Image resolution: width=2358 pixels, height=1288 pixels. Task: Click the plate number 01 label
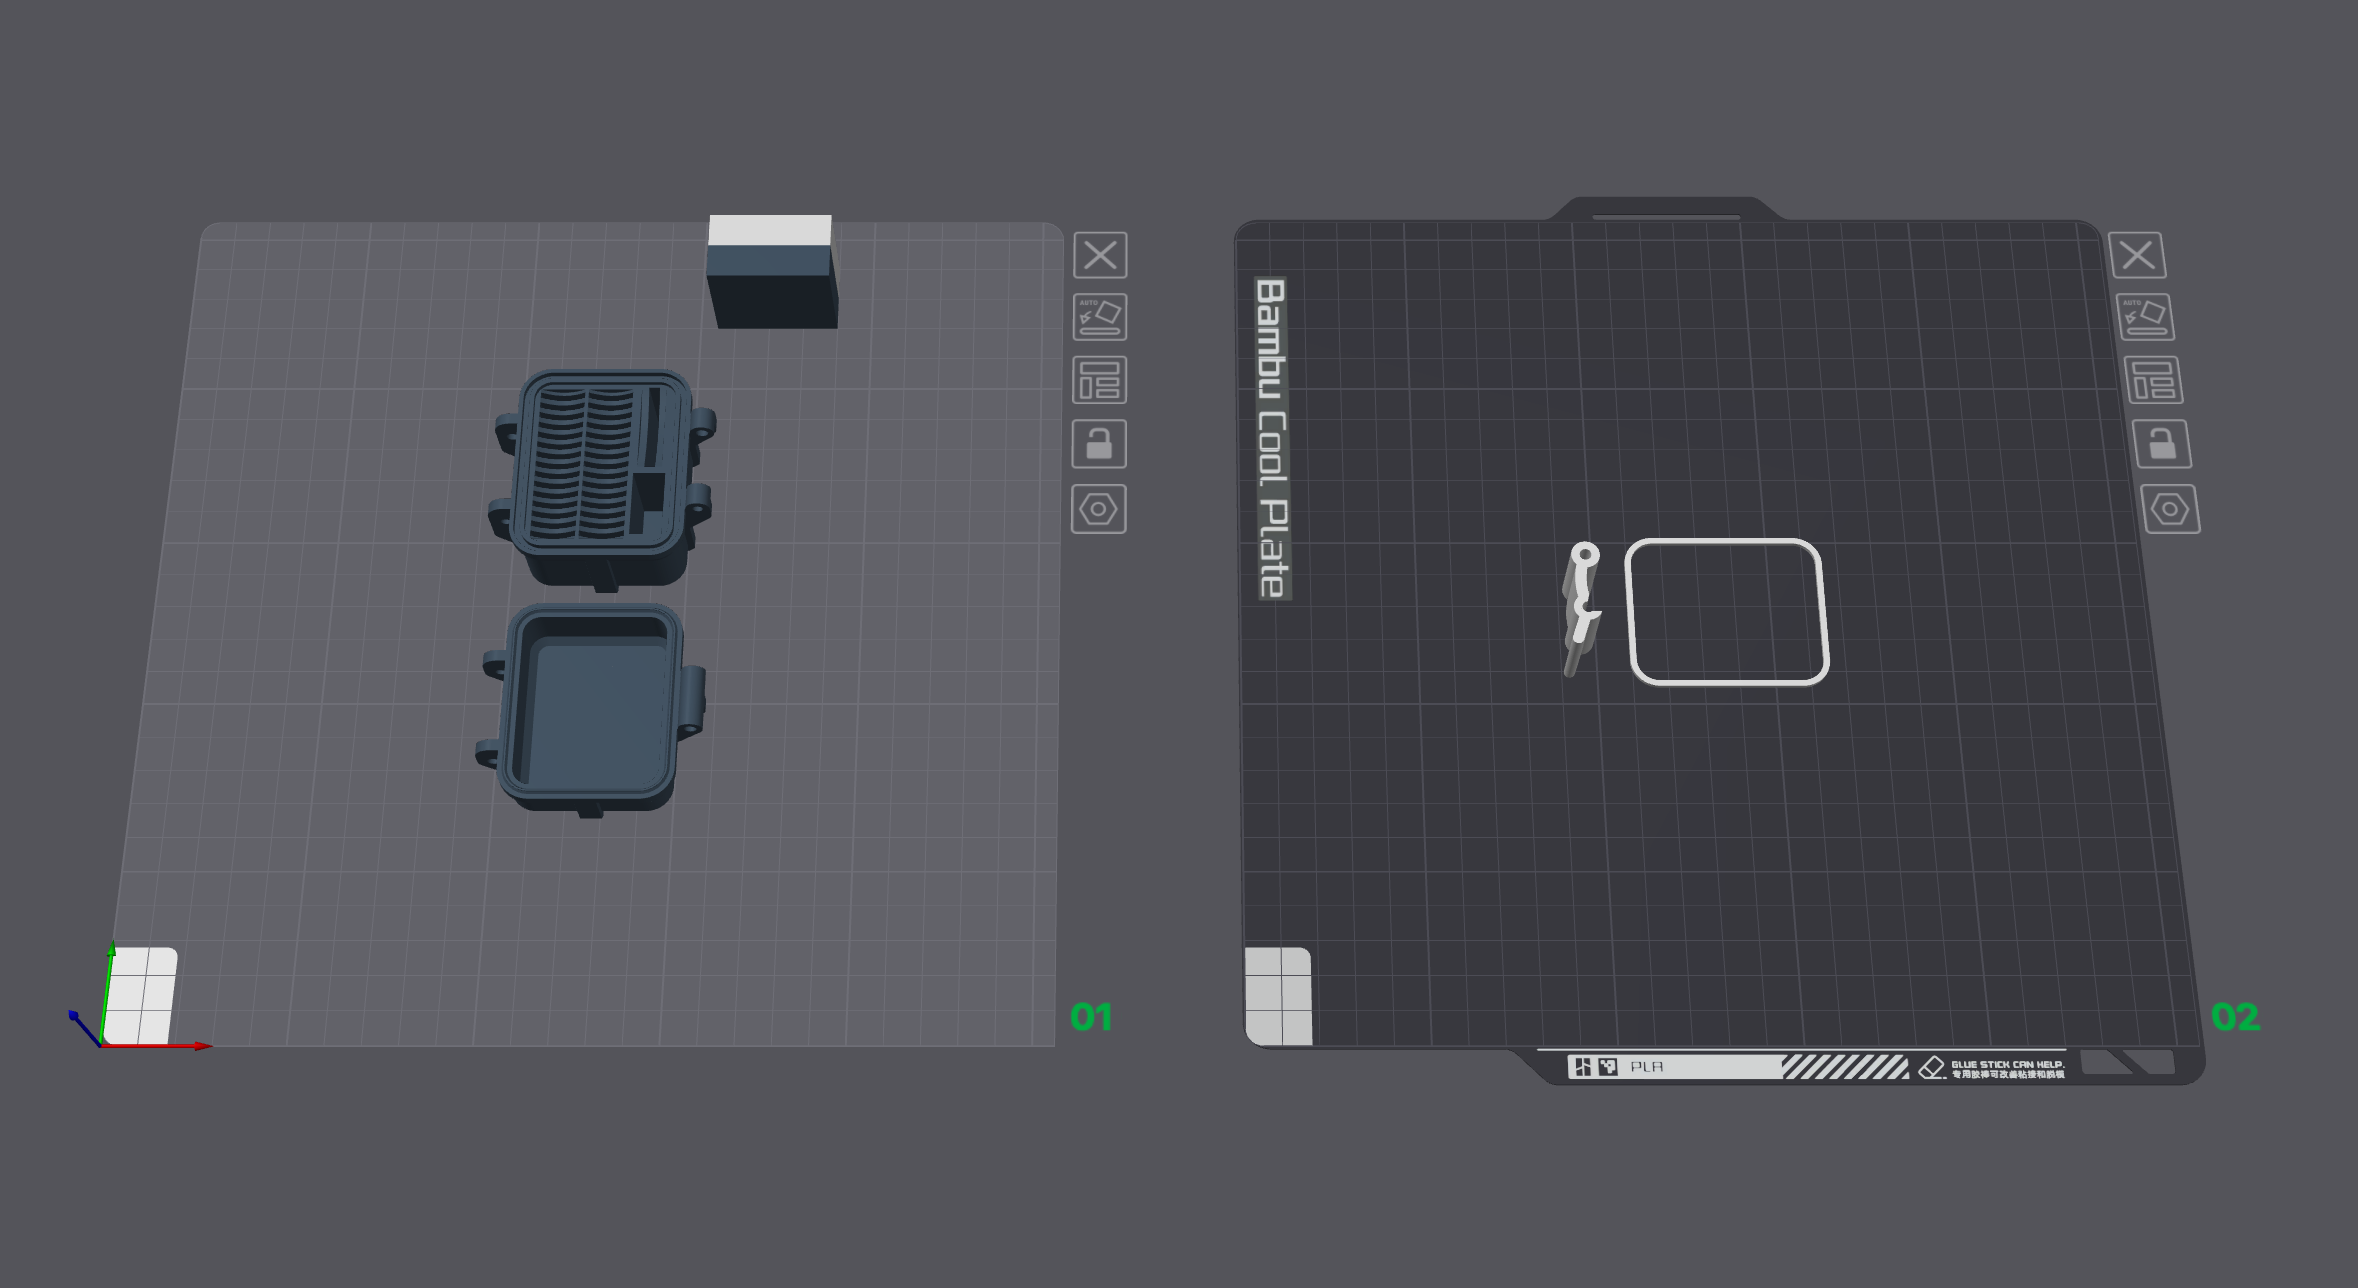coord(1091,1017)
